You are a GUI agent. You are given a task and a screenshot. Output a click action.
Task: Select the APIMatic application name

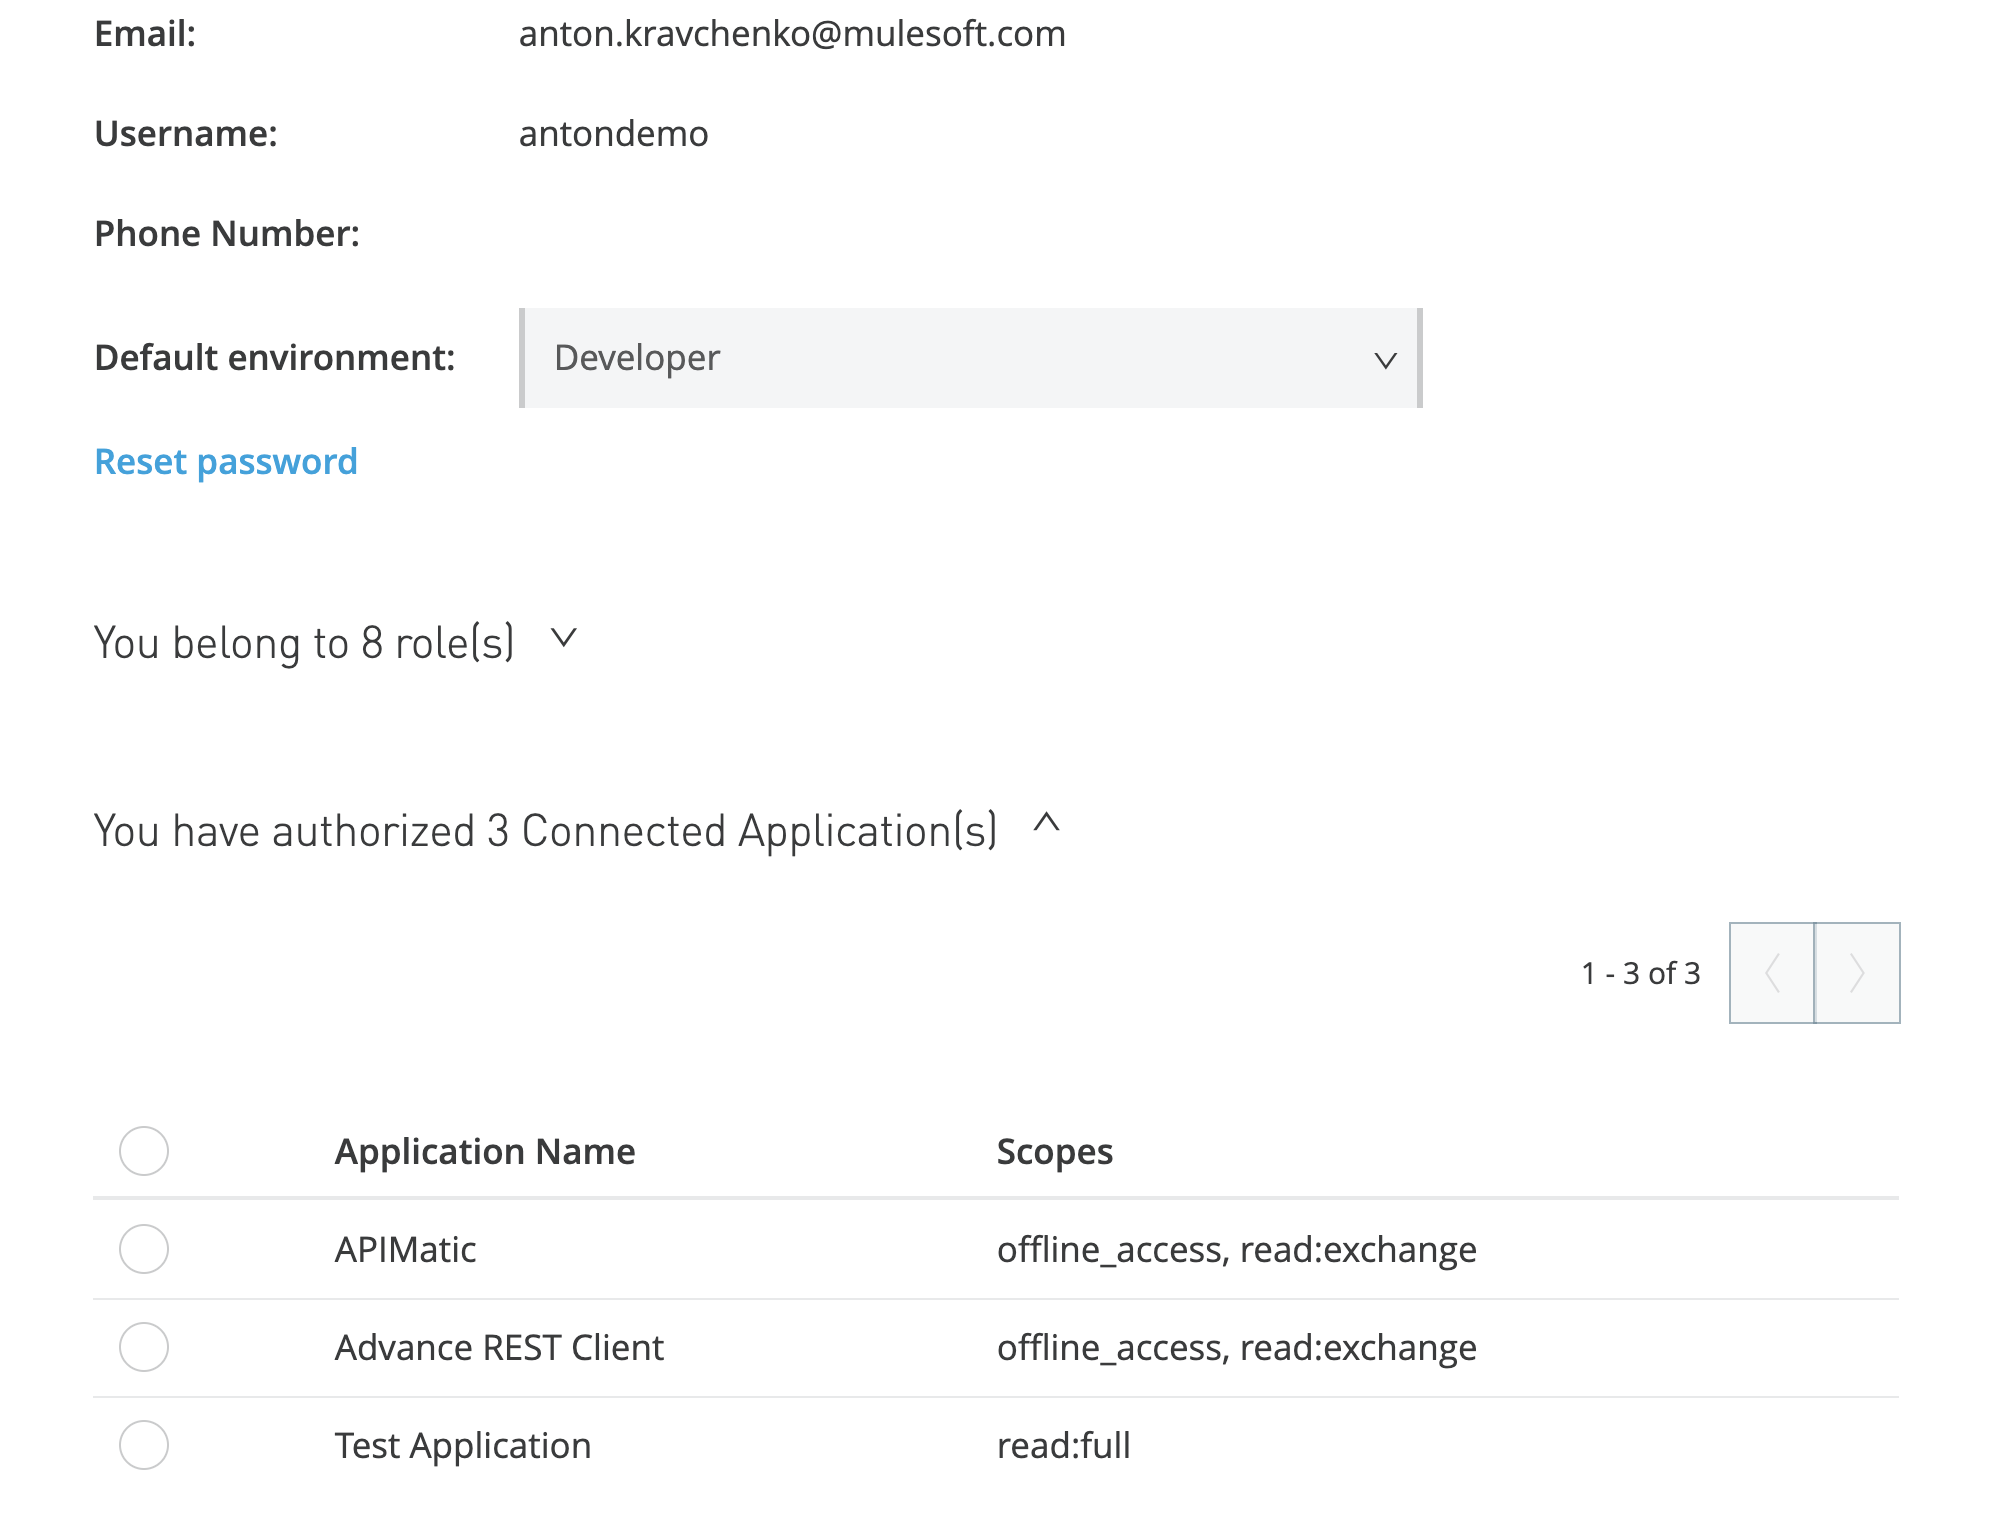pyautogui.click(x=406, y=1248)
